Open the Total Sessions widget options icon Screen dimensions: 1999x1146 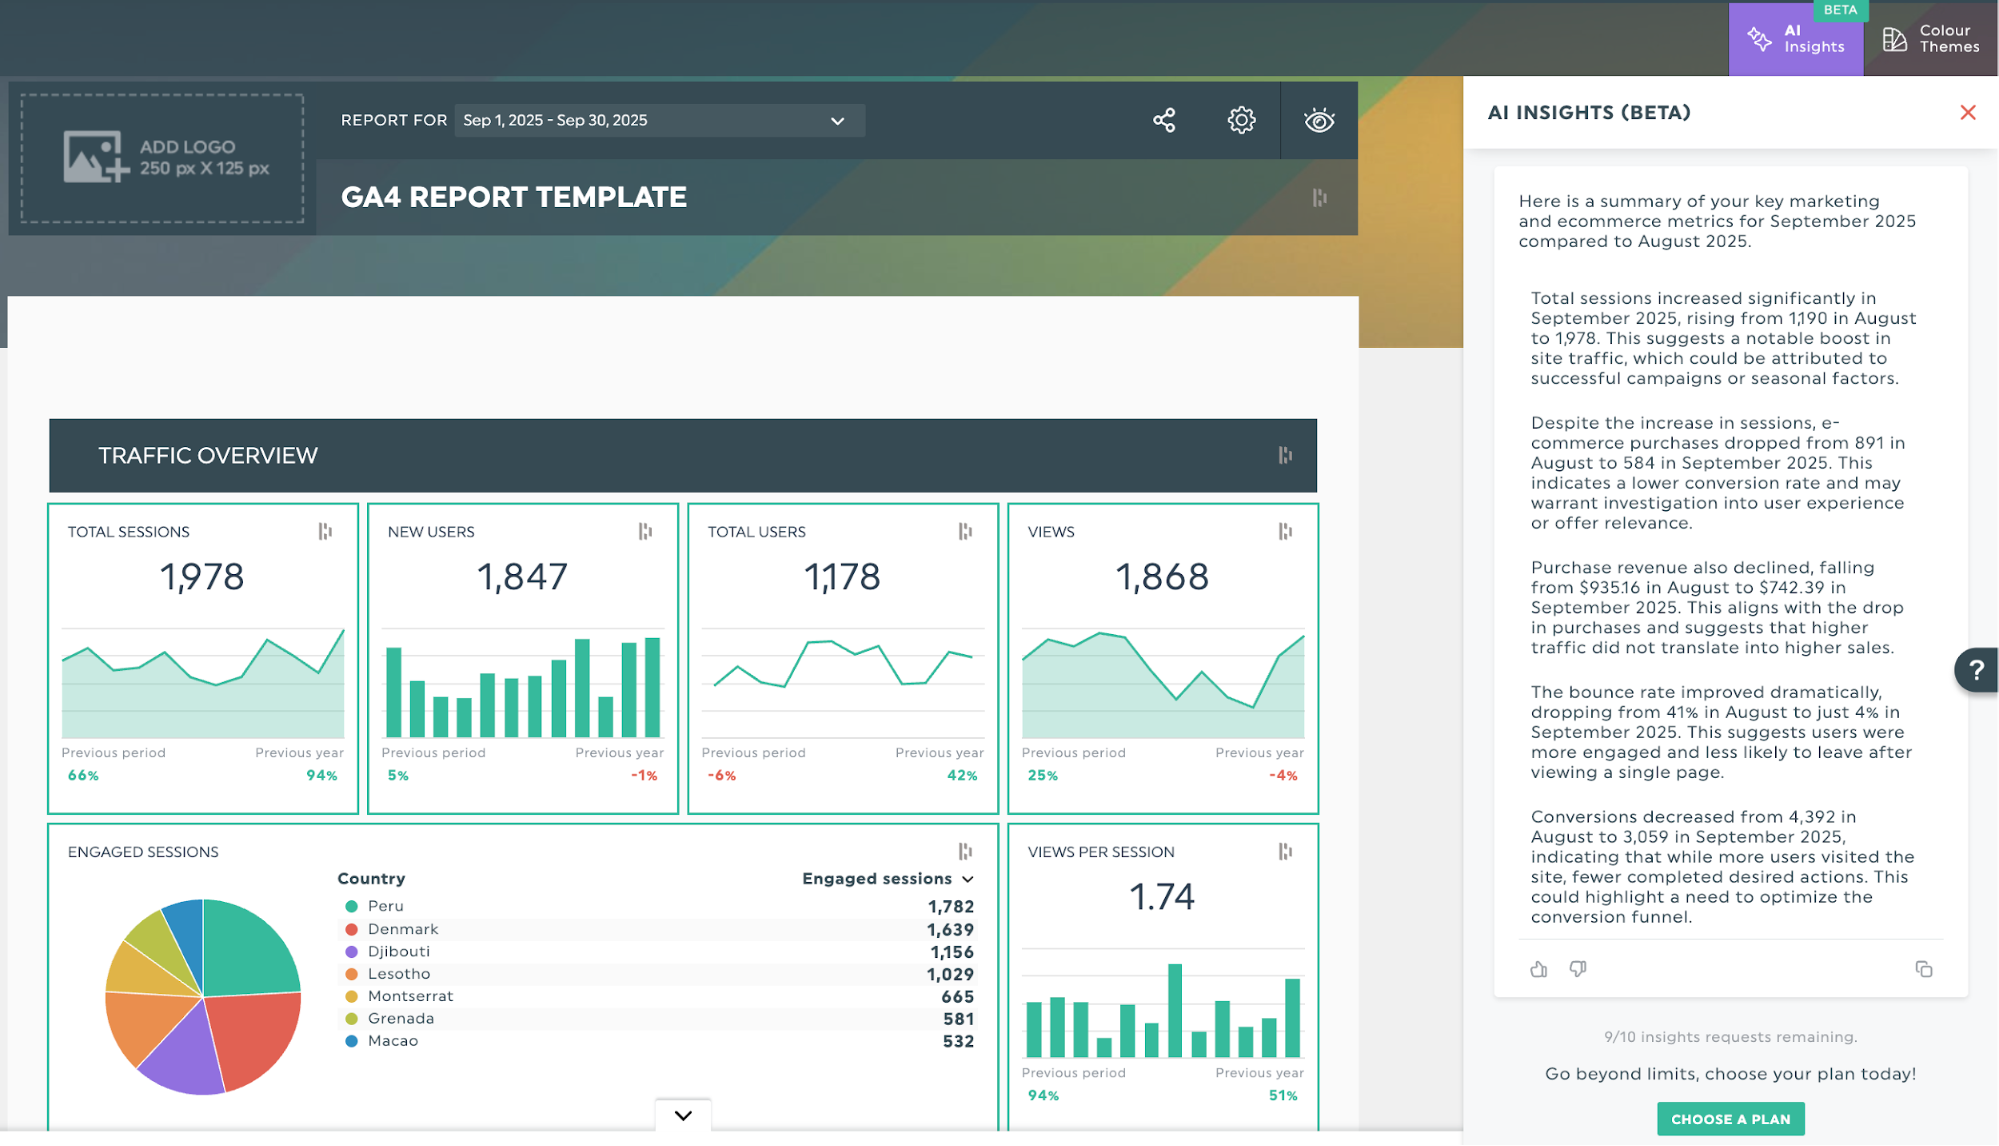(x=325, y=531)
